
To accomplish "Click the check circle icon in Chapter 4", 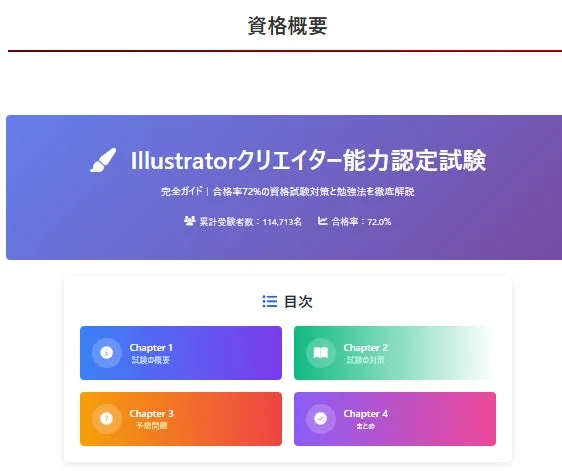I will click(320, 418).
